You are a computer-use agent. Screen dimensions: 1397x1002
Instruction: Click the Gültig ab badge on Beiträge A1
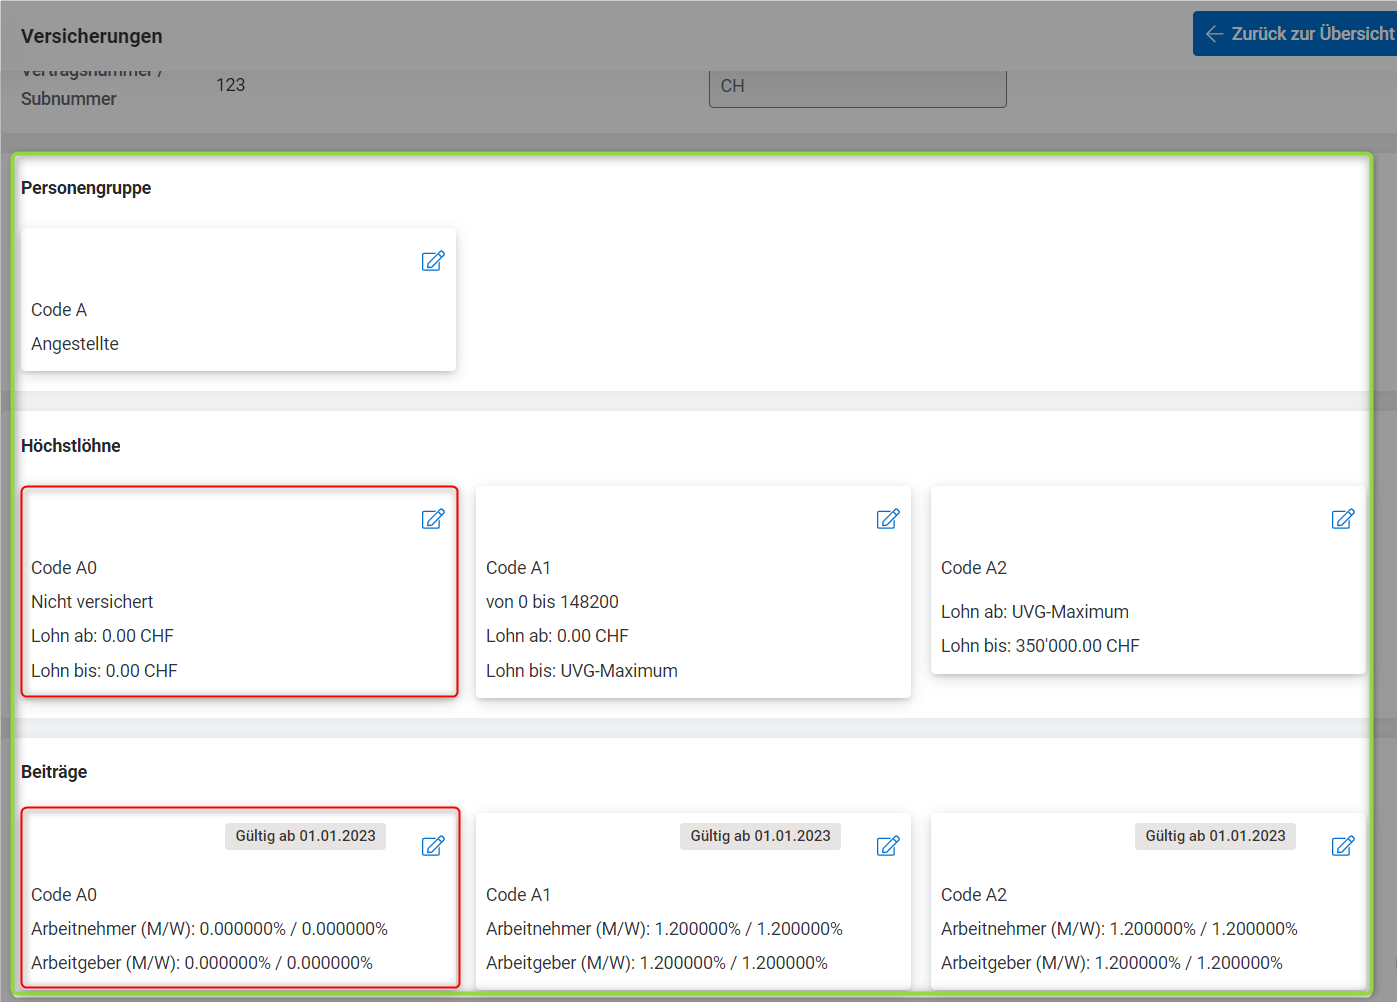(760, 836)
